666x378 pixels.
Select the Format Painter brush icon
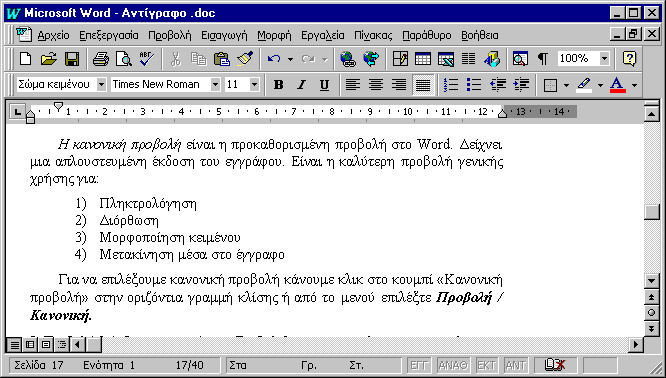(245, 59)
